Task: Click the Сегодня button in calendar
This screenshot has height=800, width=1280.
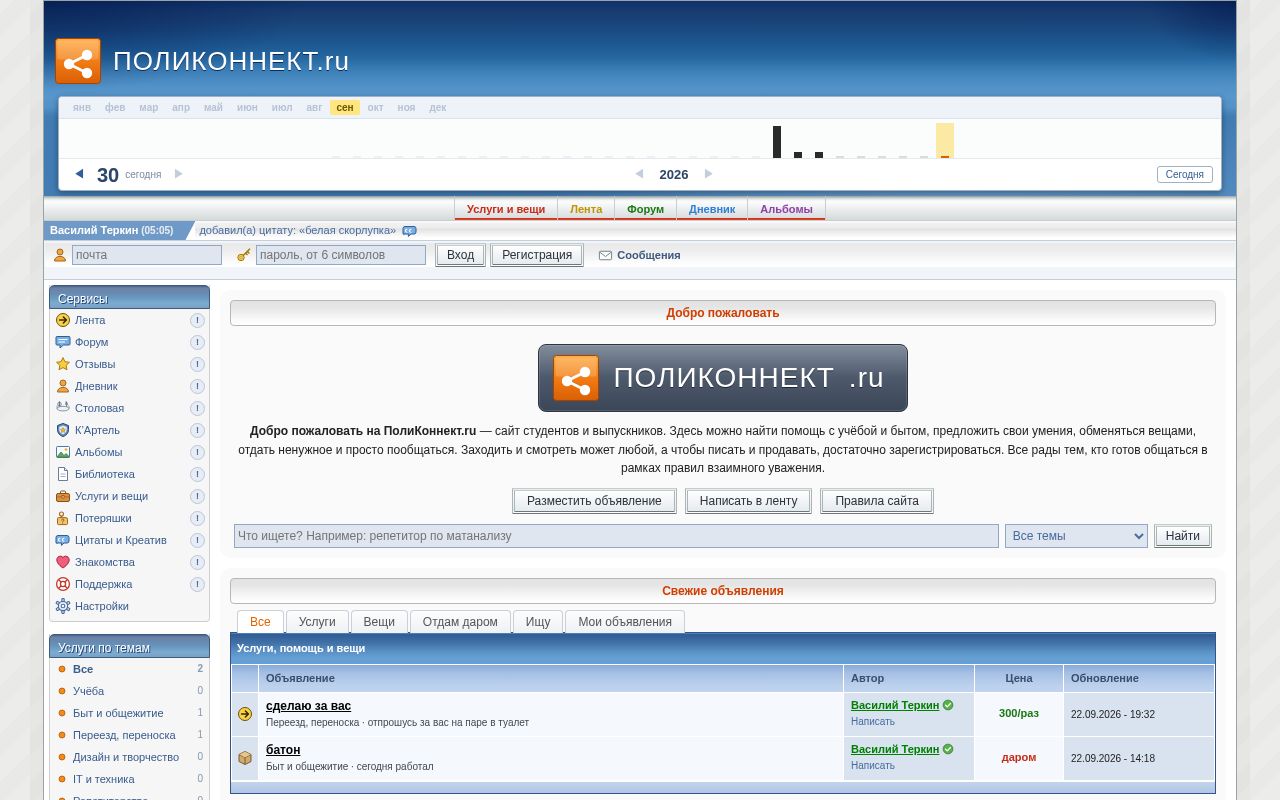Action: click(1185, 174)
